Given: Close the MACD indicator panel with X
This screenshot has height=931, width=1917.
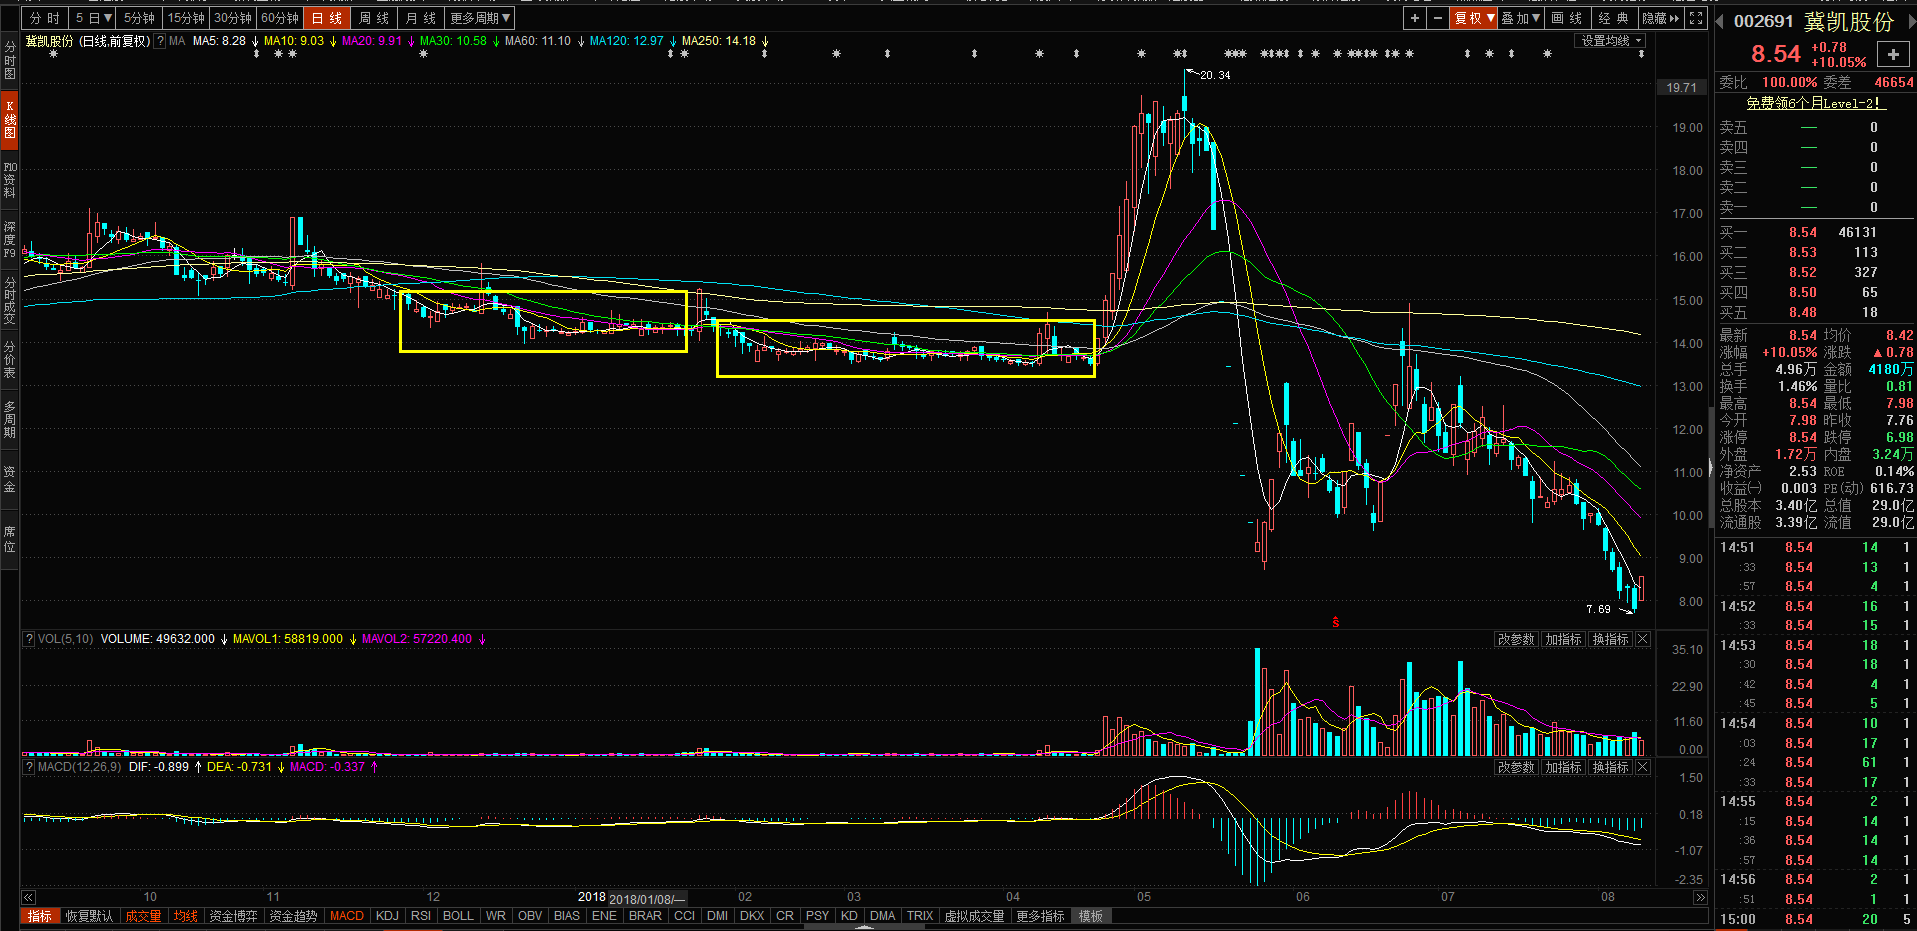Looking at the screenshot, I should (x=1642, y=767).
